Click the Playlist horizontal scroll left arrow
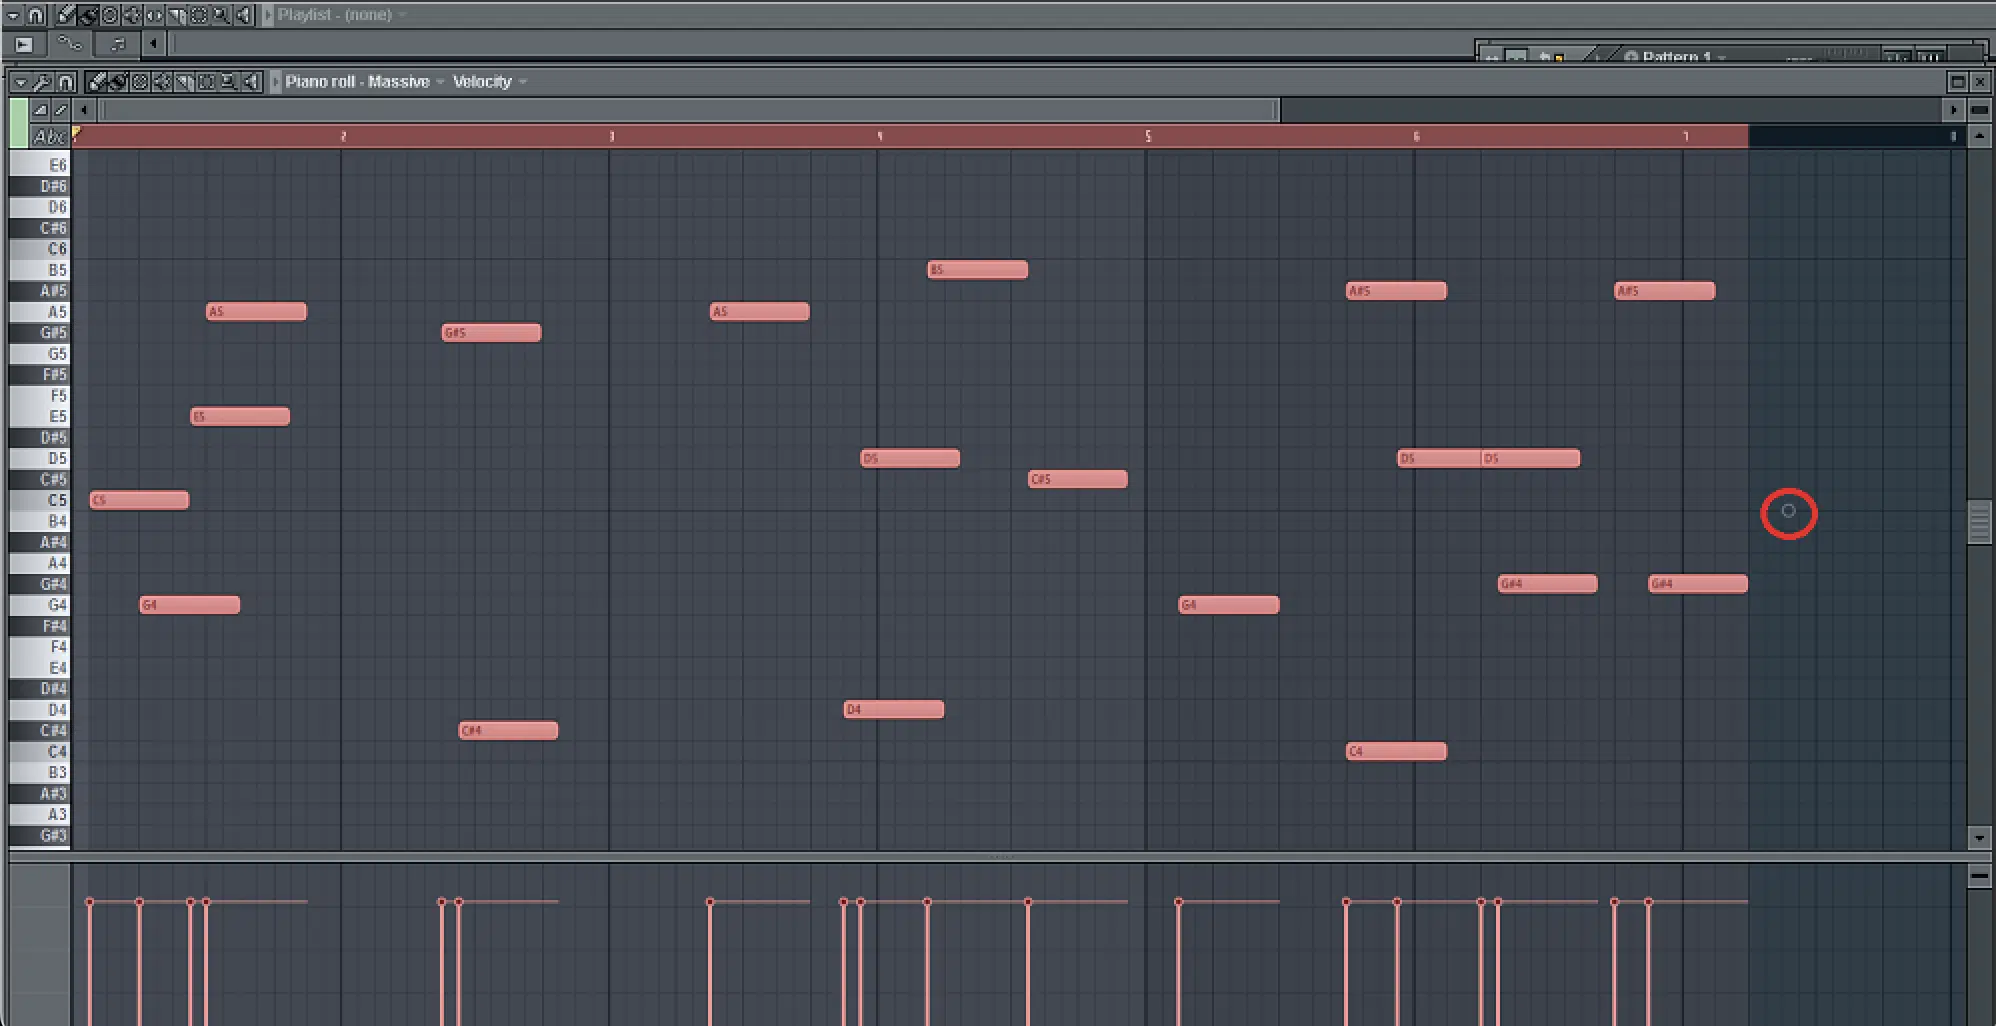The height and width of the screenshot is (1026, 1996). point(153,43)
